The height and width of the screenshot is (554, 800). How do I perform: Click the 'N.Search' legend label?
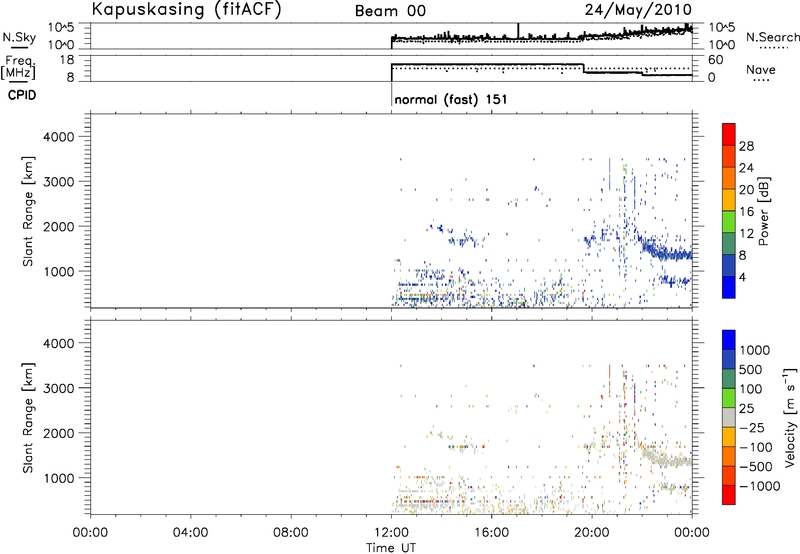coord(772,37)
